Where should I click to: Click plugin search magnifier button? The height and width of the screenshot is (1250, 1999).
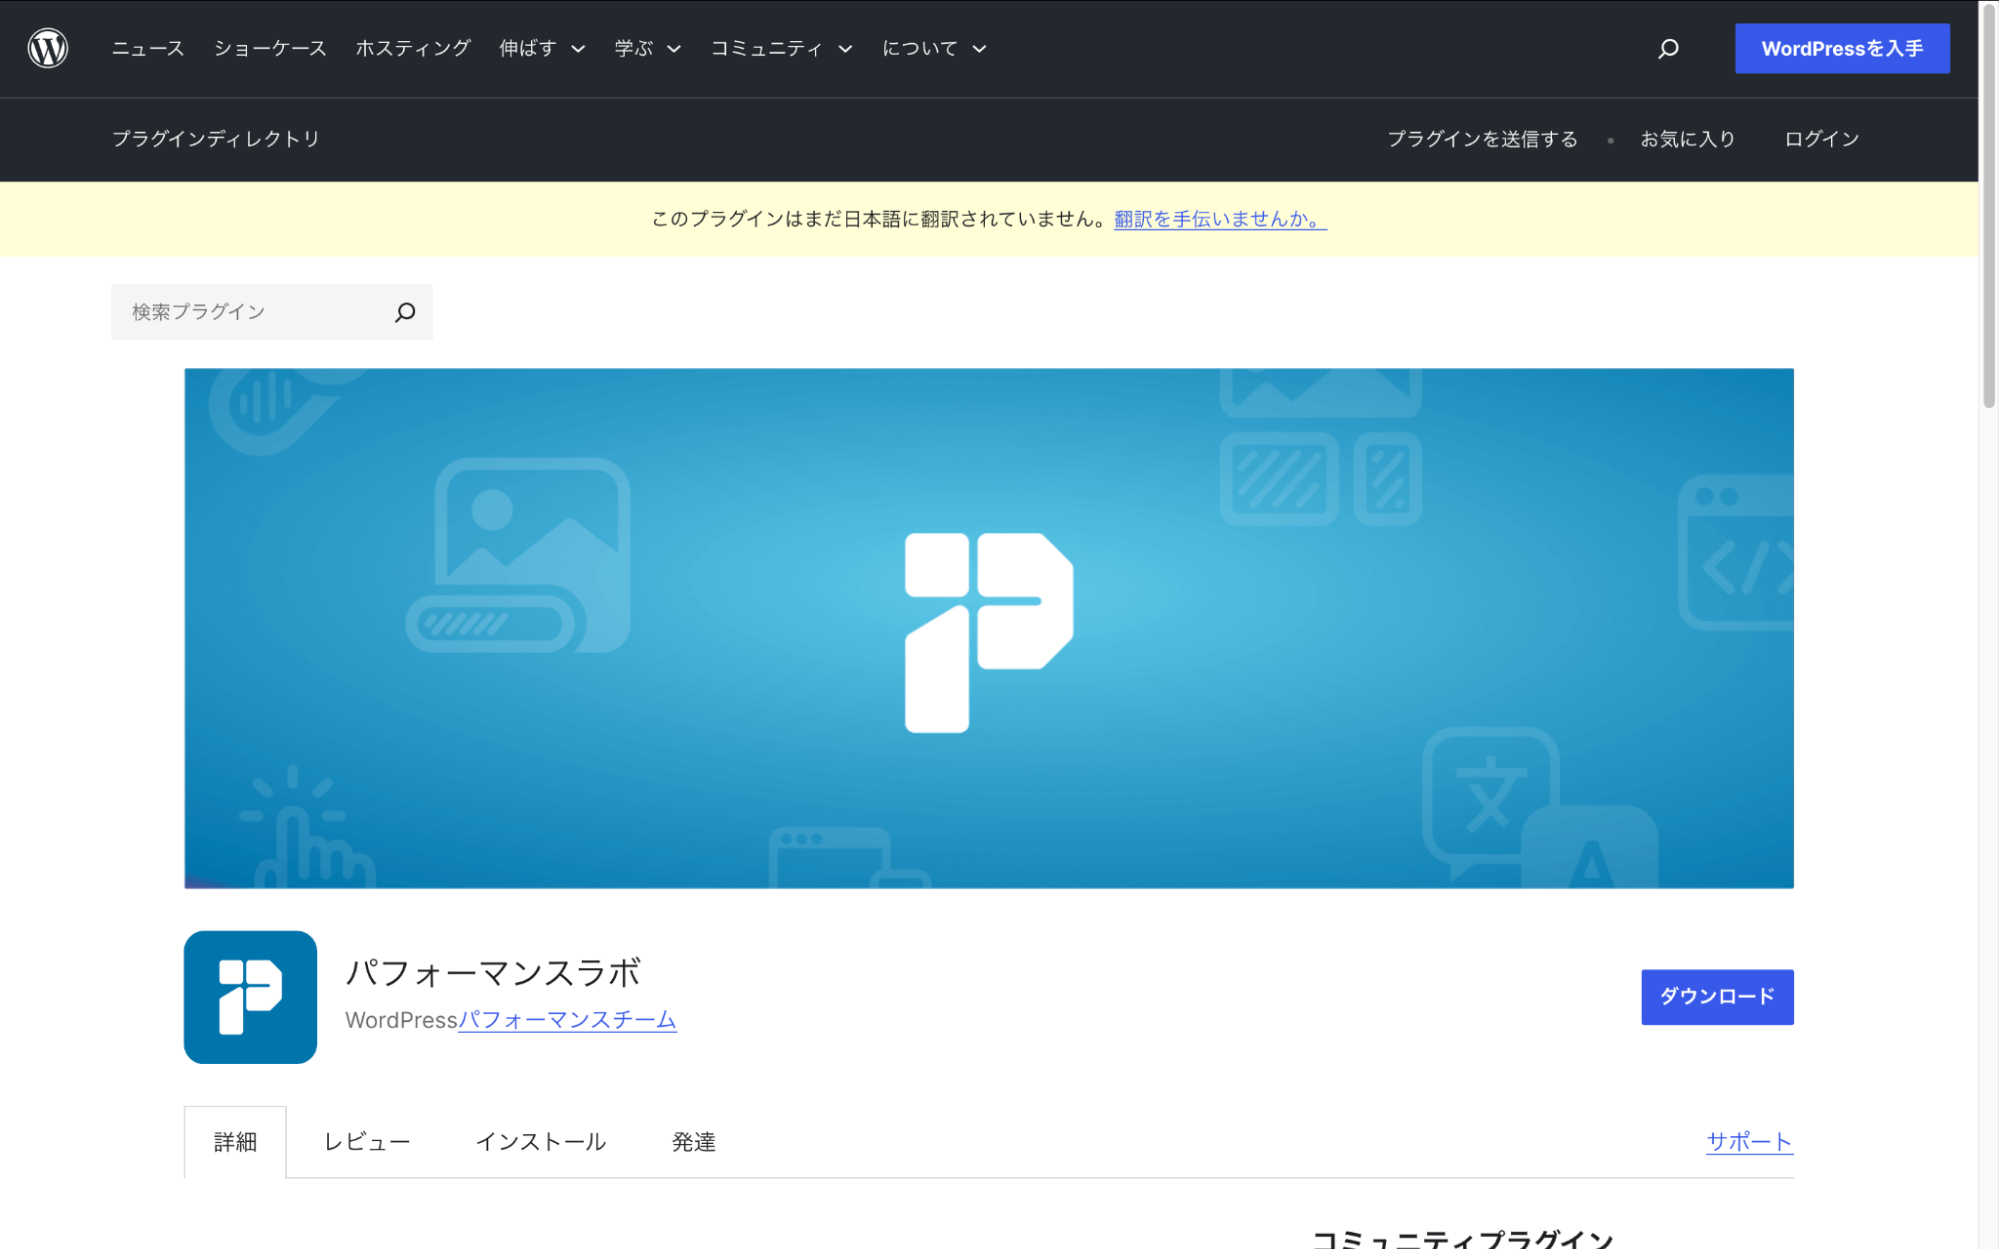[405, 312]
